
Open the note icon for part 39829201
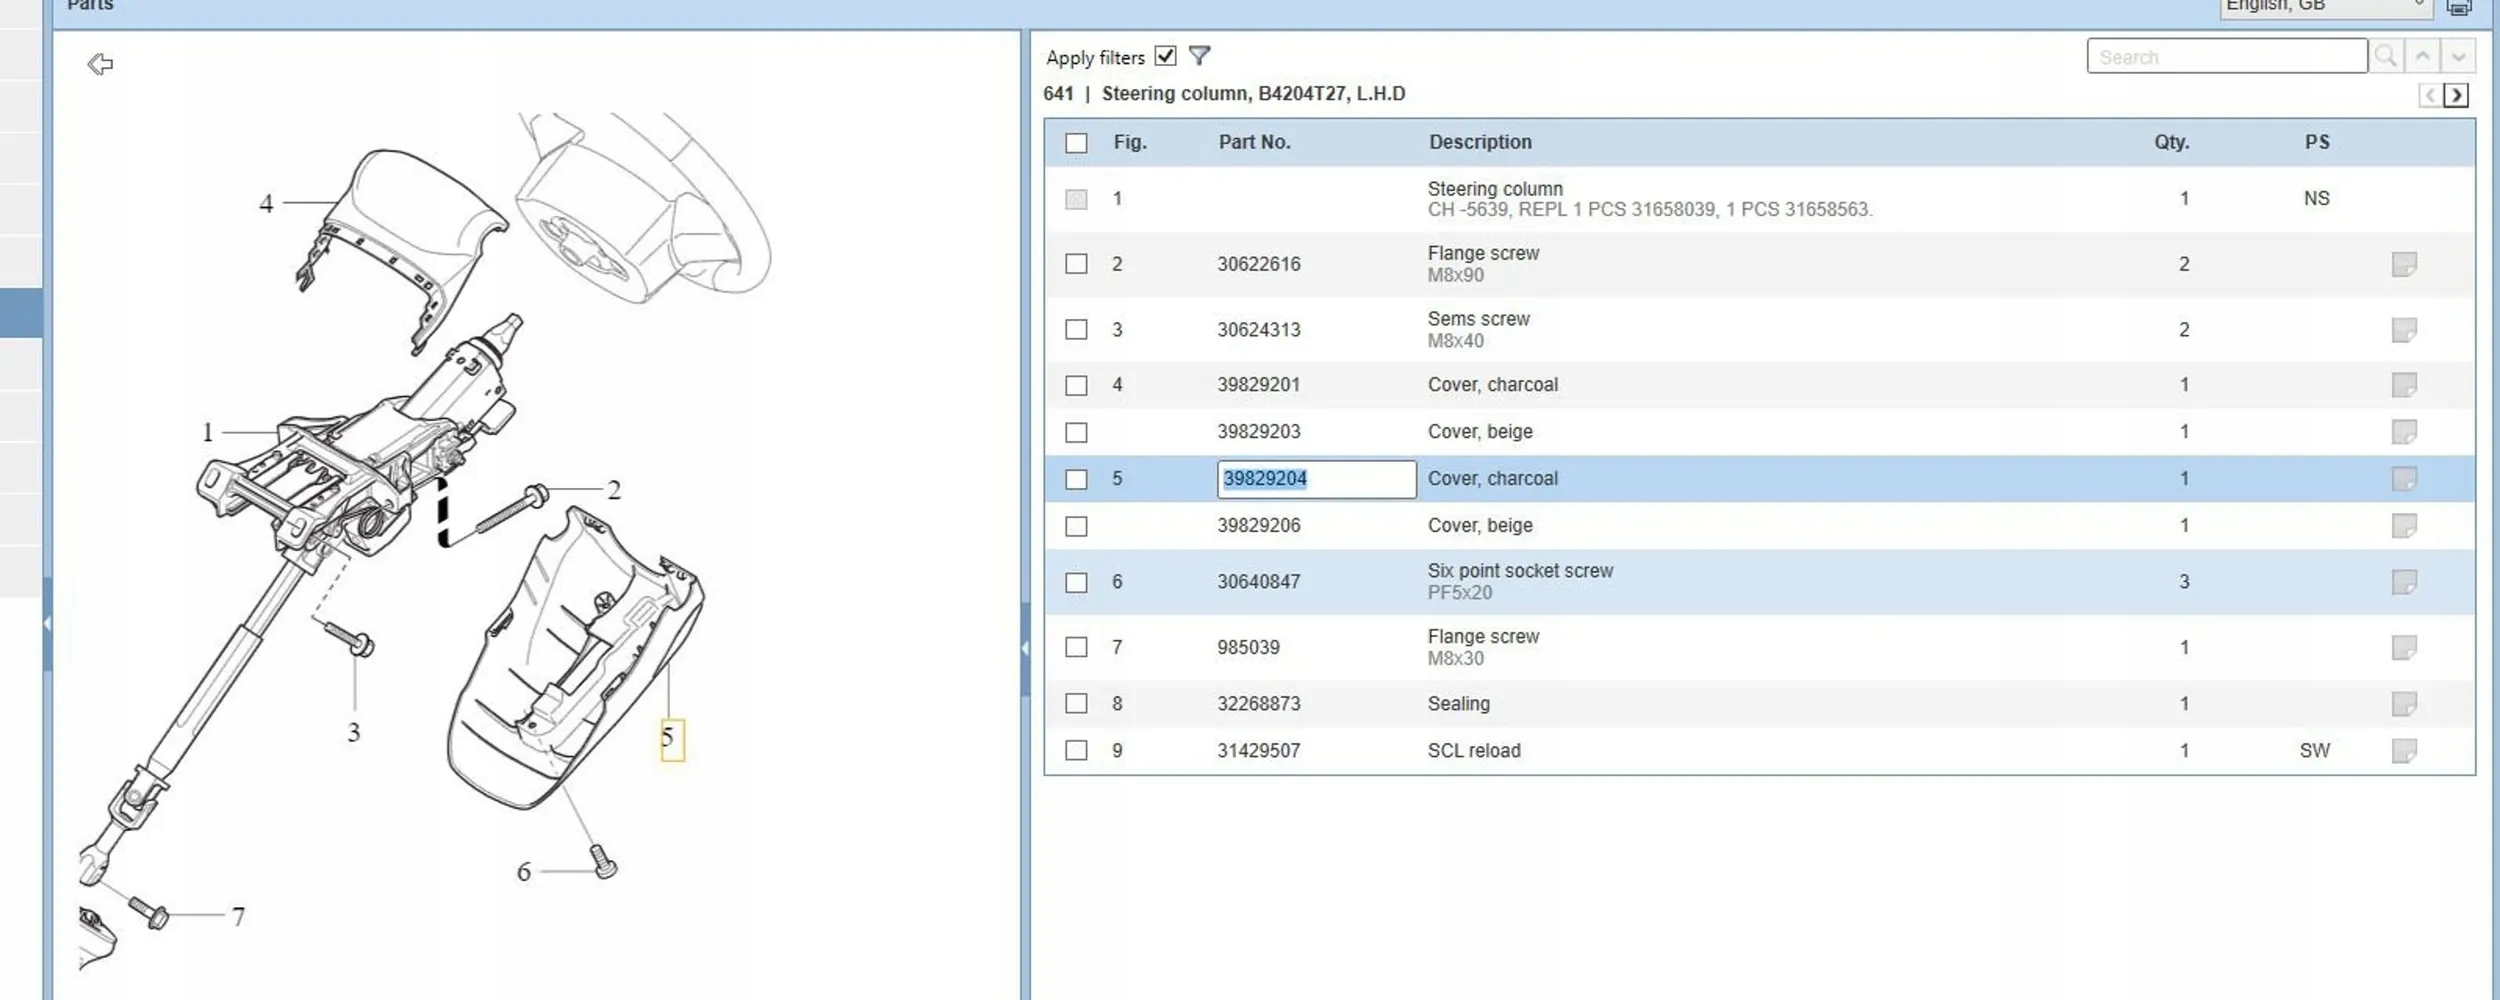(2404, 385)
